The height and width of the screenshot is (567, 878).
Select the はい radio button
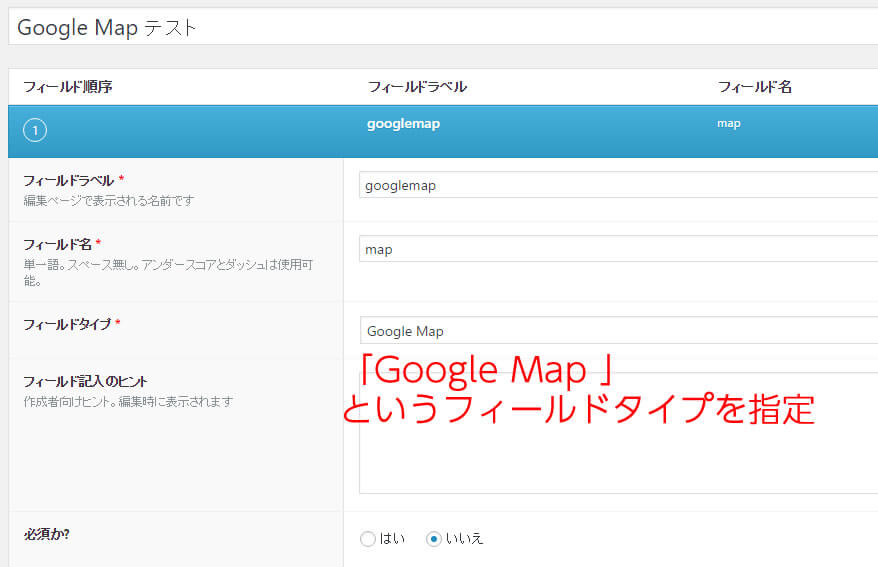(368, 539)
